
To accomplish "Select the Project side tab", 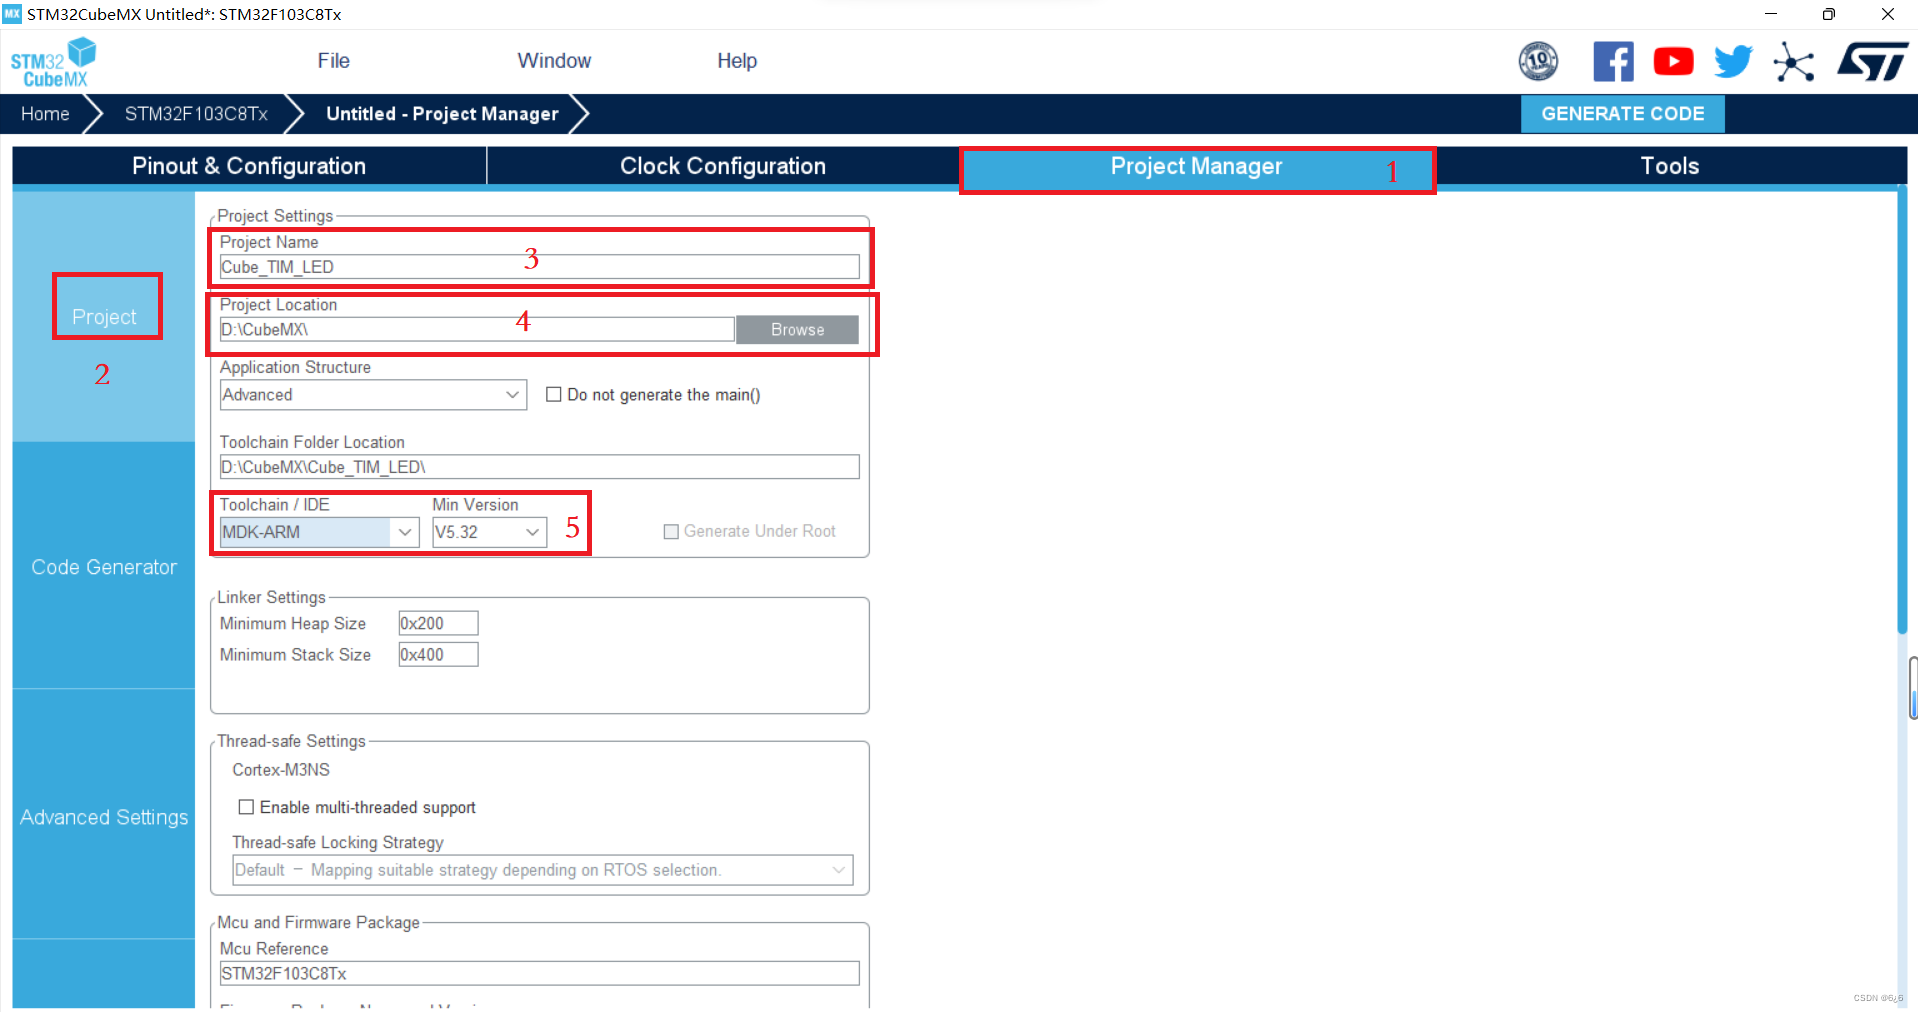I will tap(104, 316).
